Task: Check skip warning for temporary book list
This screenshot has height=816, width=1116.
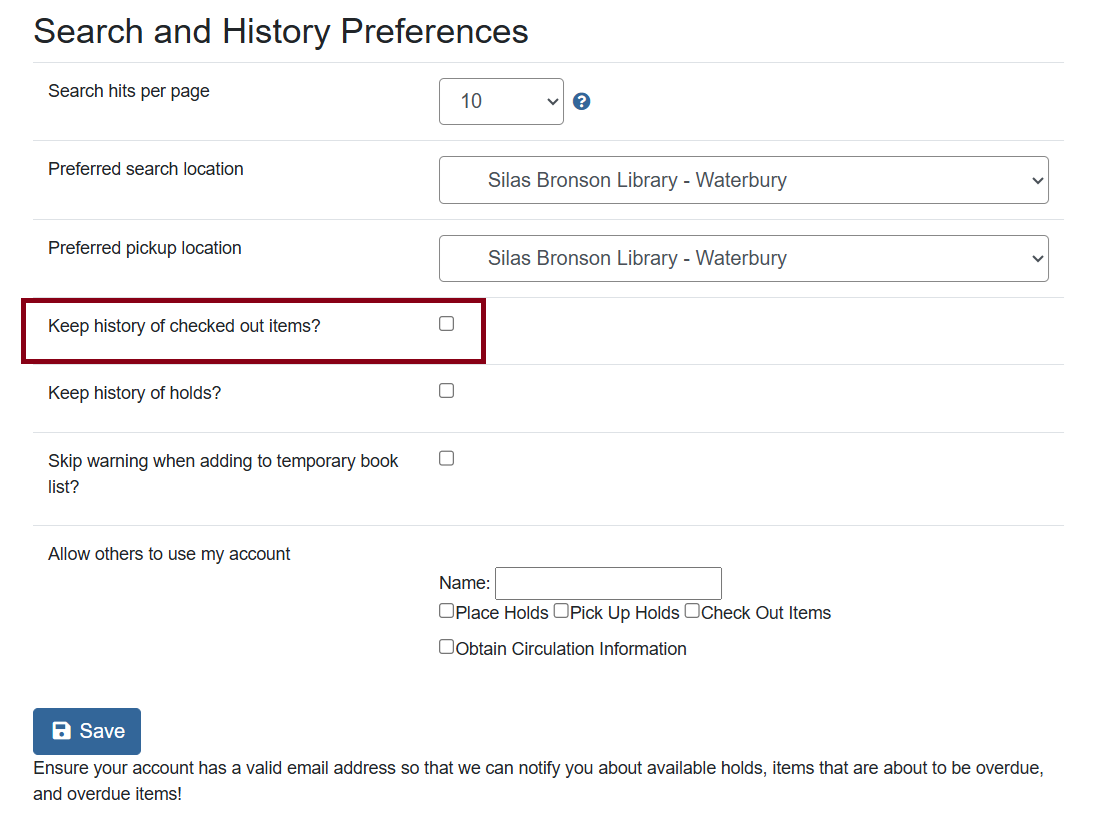Action: tap(446, 457)
